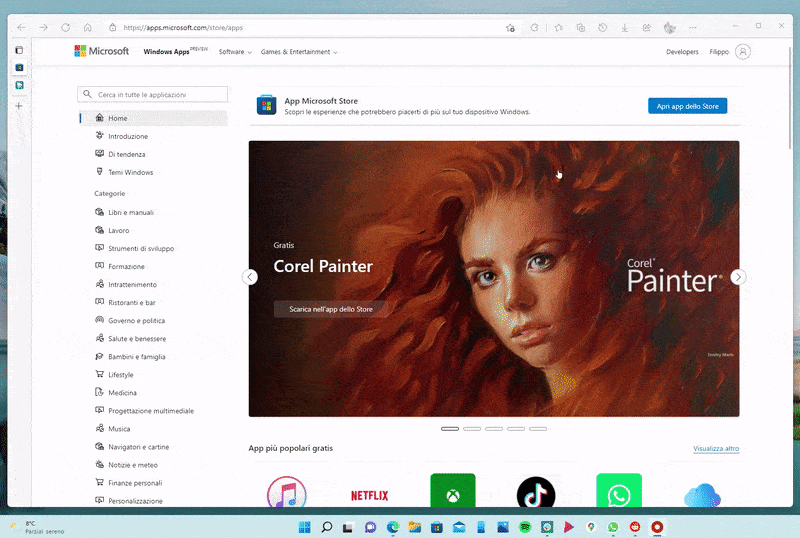Jump to the second carousel slide indicator
800x538 pixels.
pyautogui.click(x=472, y=429)
